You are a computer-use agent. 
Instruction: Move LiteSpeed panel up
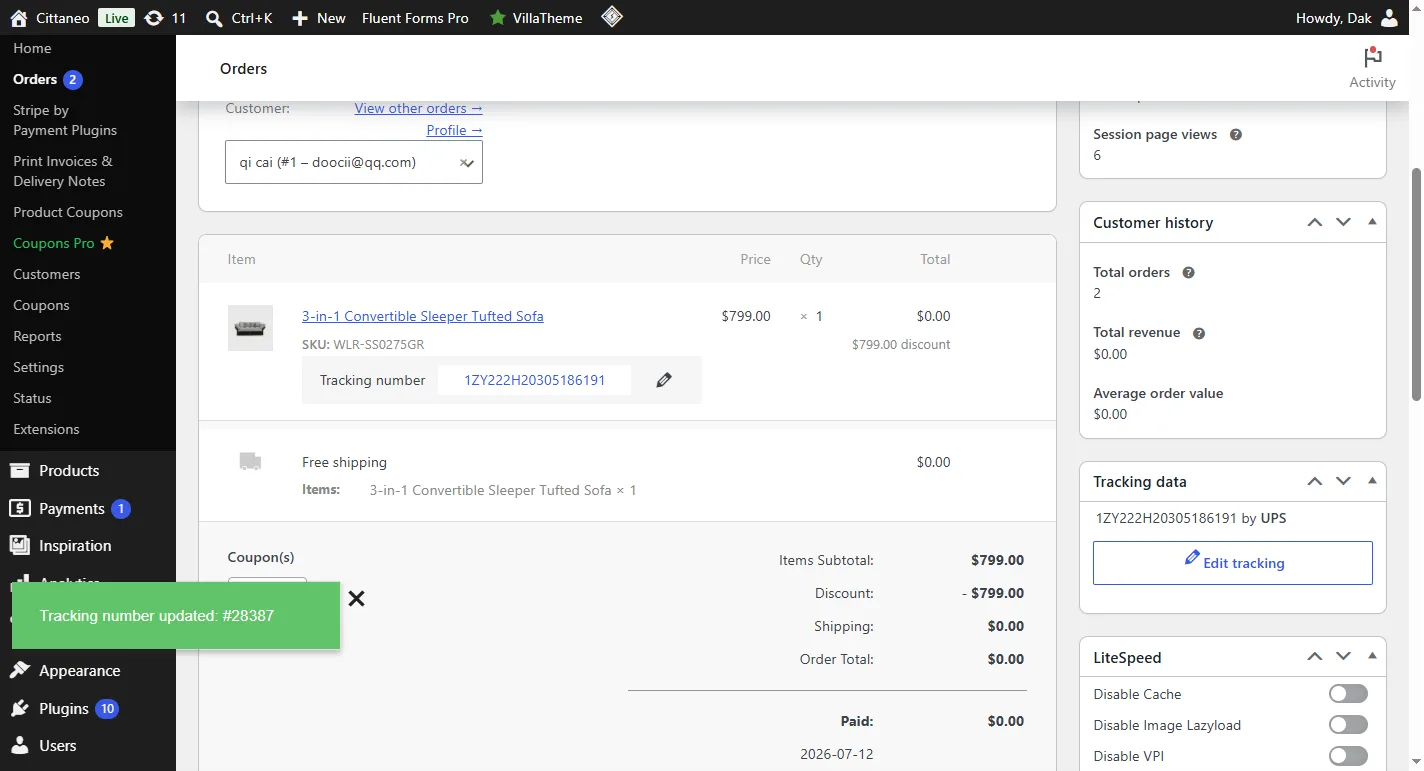pos(1315,657)
